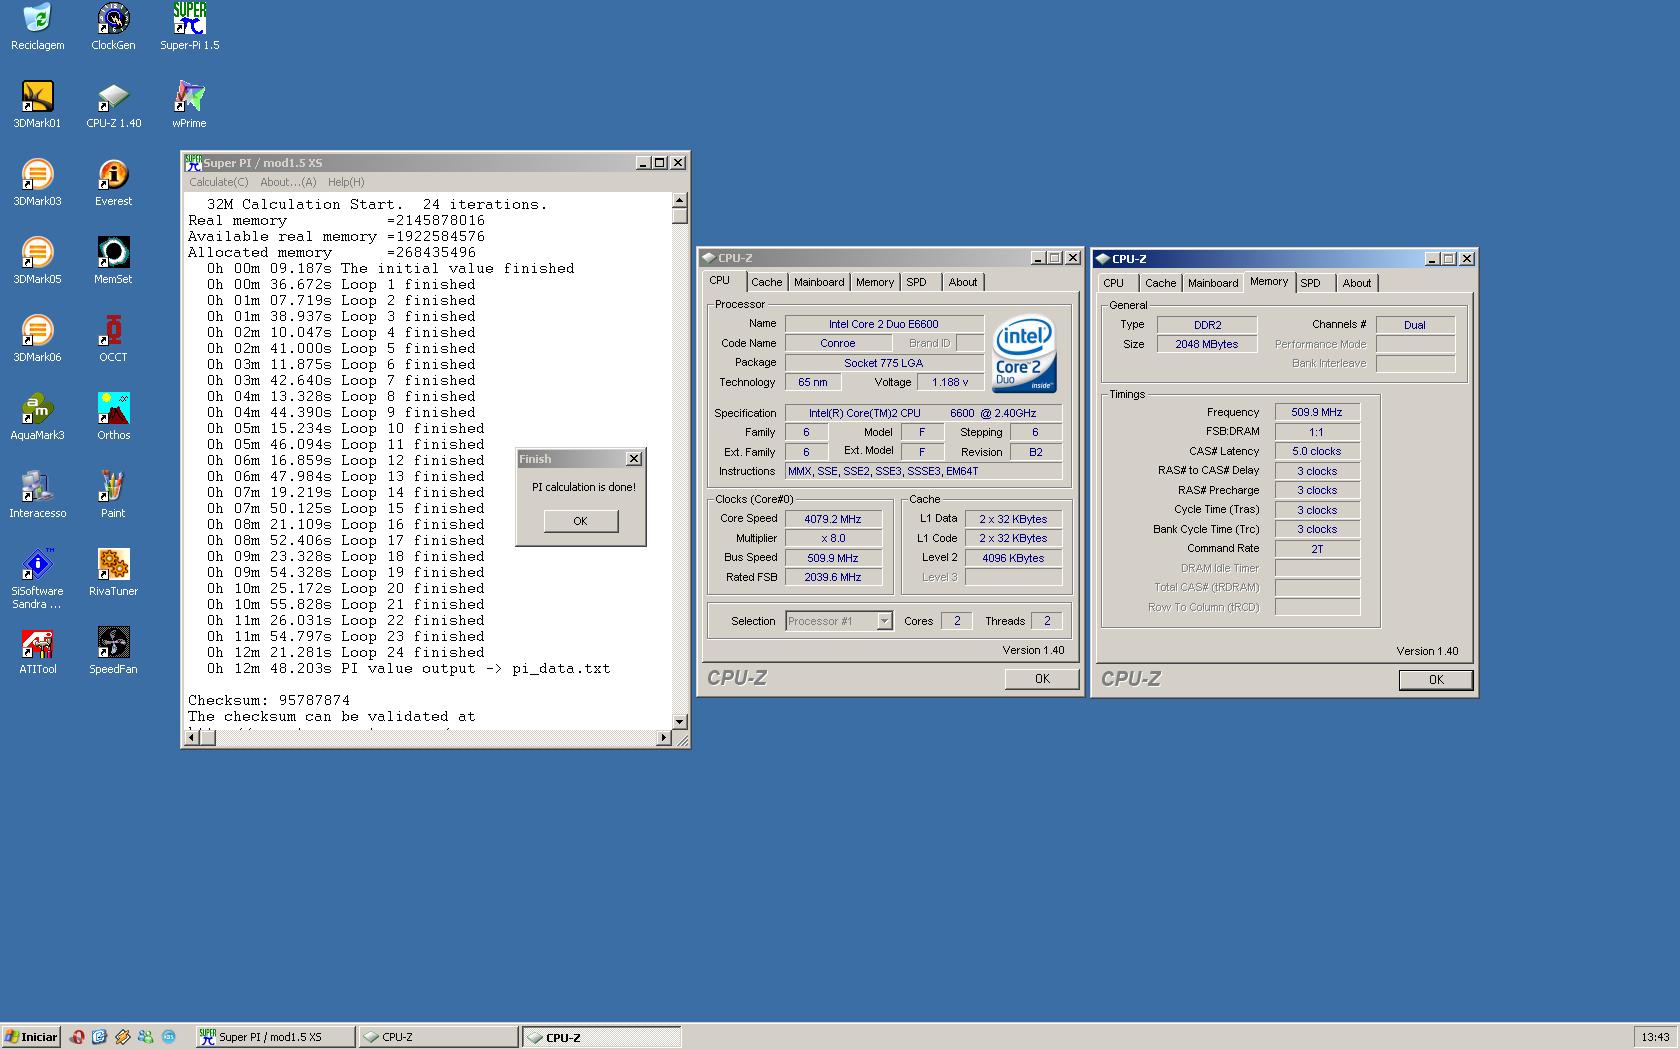Image resolution: width=1680 pixels, height=1050 pixels.
Task: Open the About...(A) menu in Super PI
Action: (288, 182)
